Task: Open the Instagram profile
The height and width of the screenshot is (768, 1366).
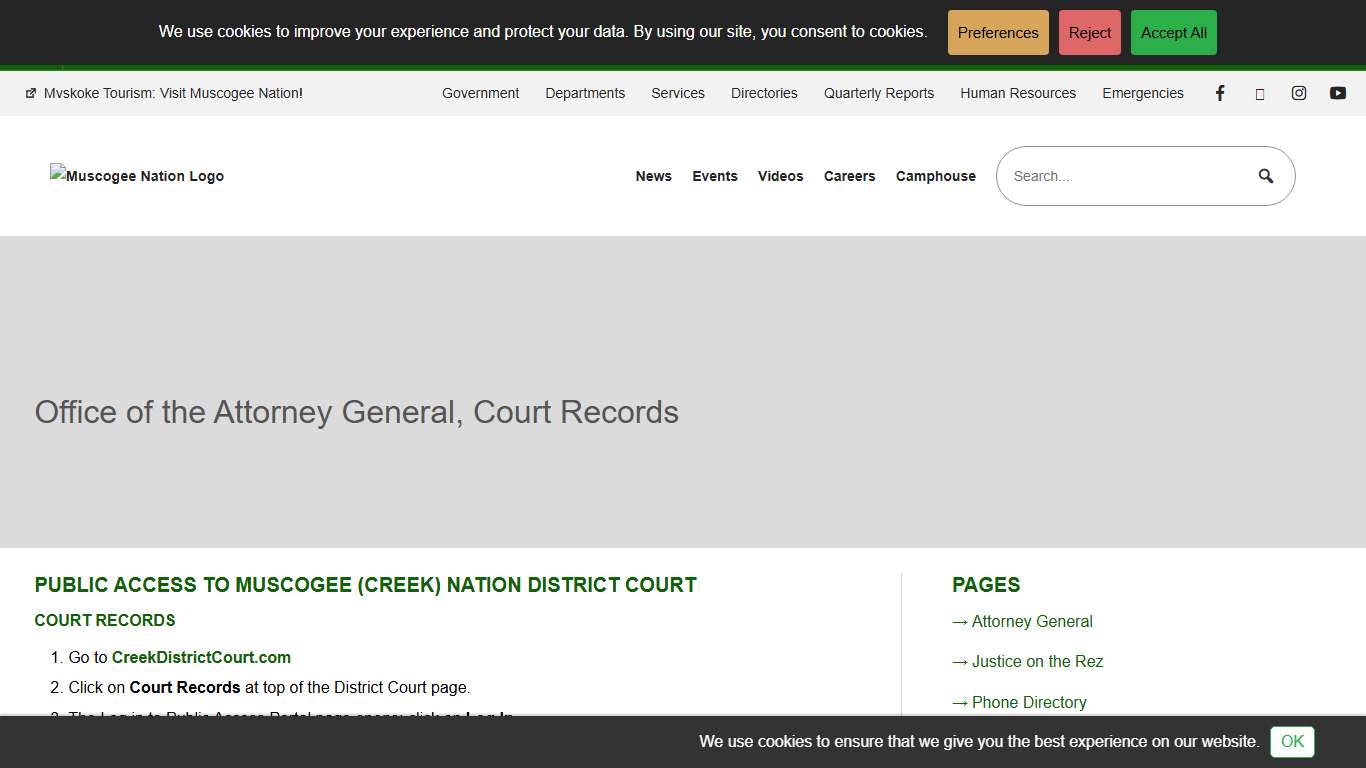Action: point(1298,93)
